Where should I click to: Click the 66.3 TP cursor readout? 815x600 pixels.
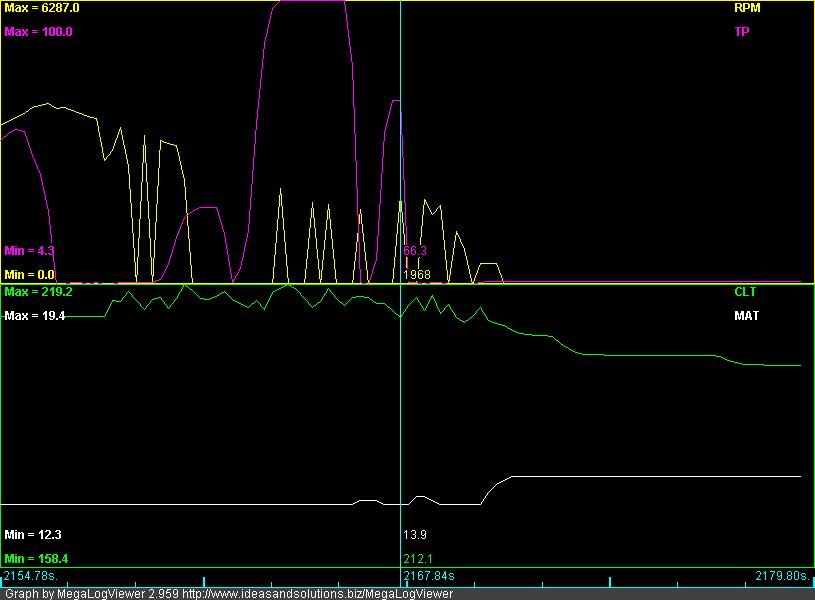[x=415, y=250]
